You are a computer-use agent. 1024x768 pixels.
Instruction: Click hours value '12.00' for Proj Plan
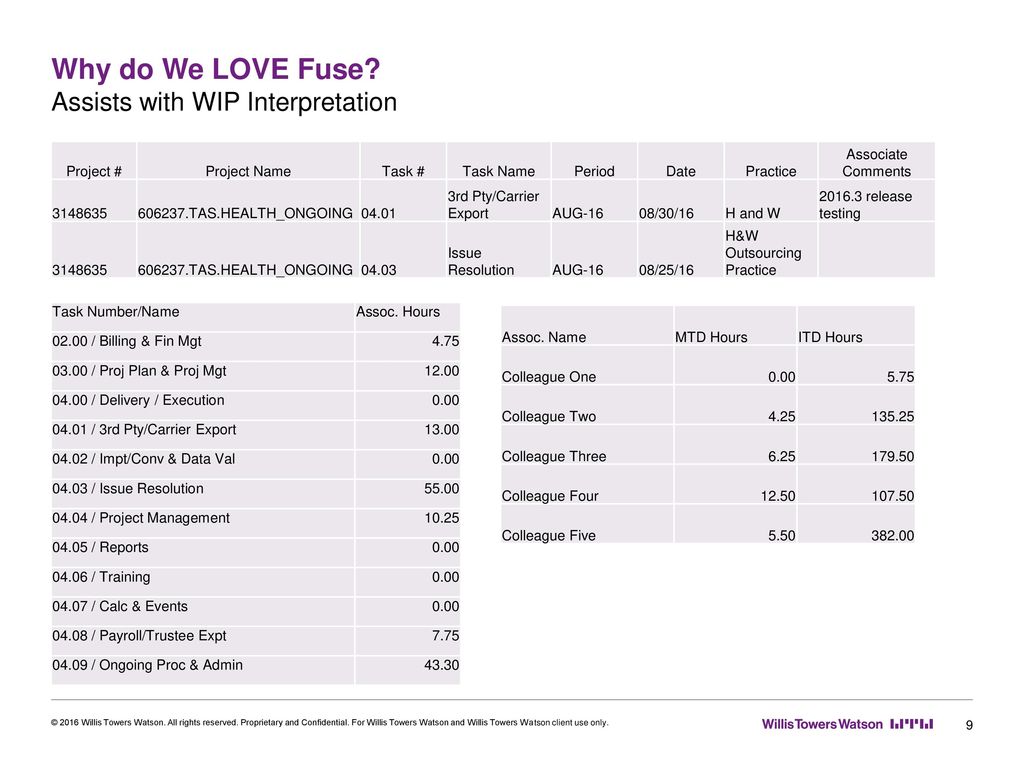(441, 371)
